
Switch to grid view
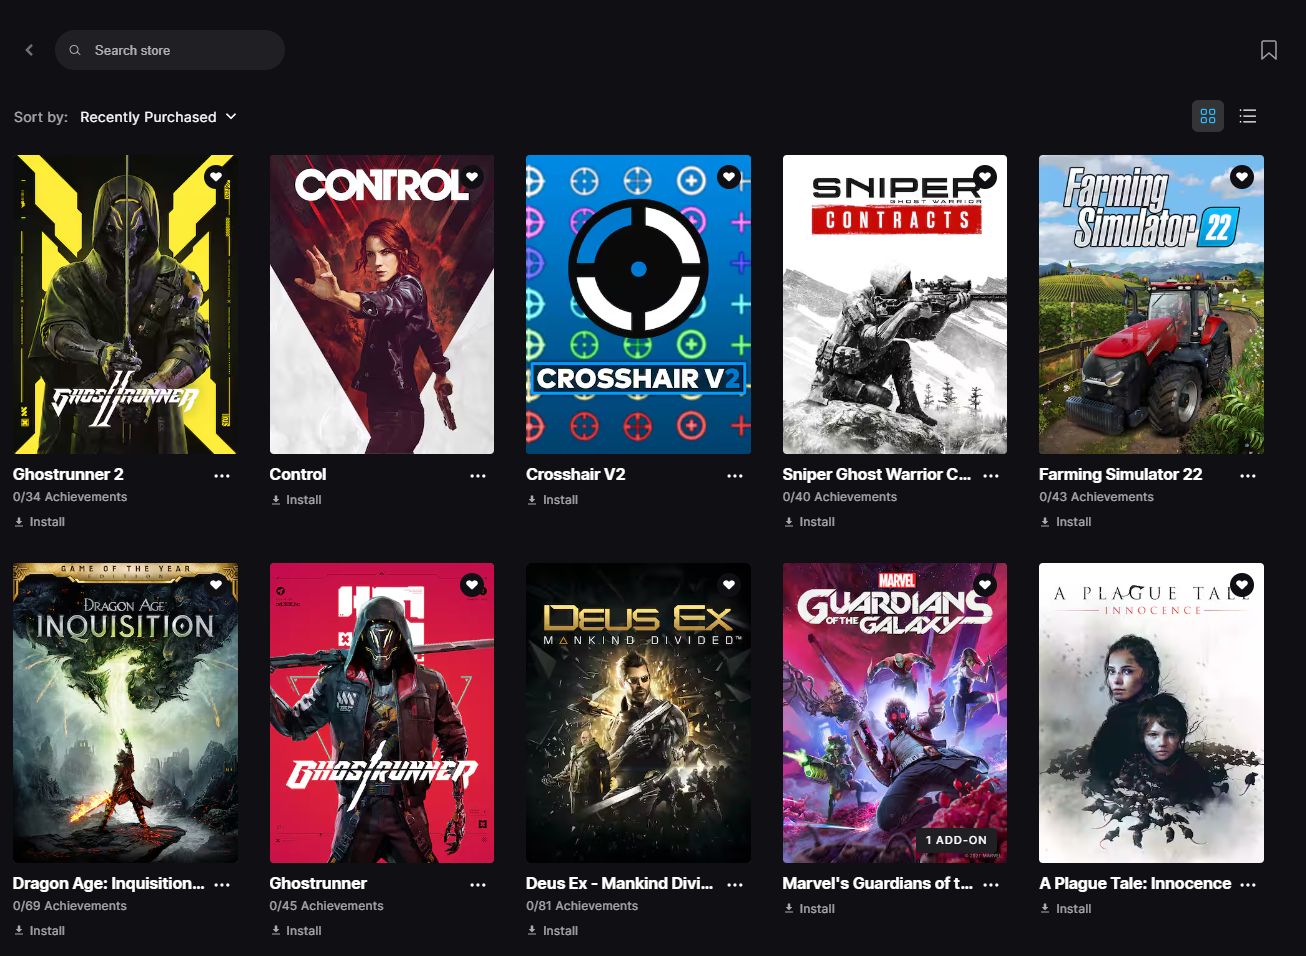[1208, 116]
